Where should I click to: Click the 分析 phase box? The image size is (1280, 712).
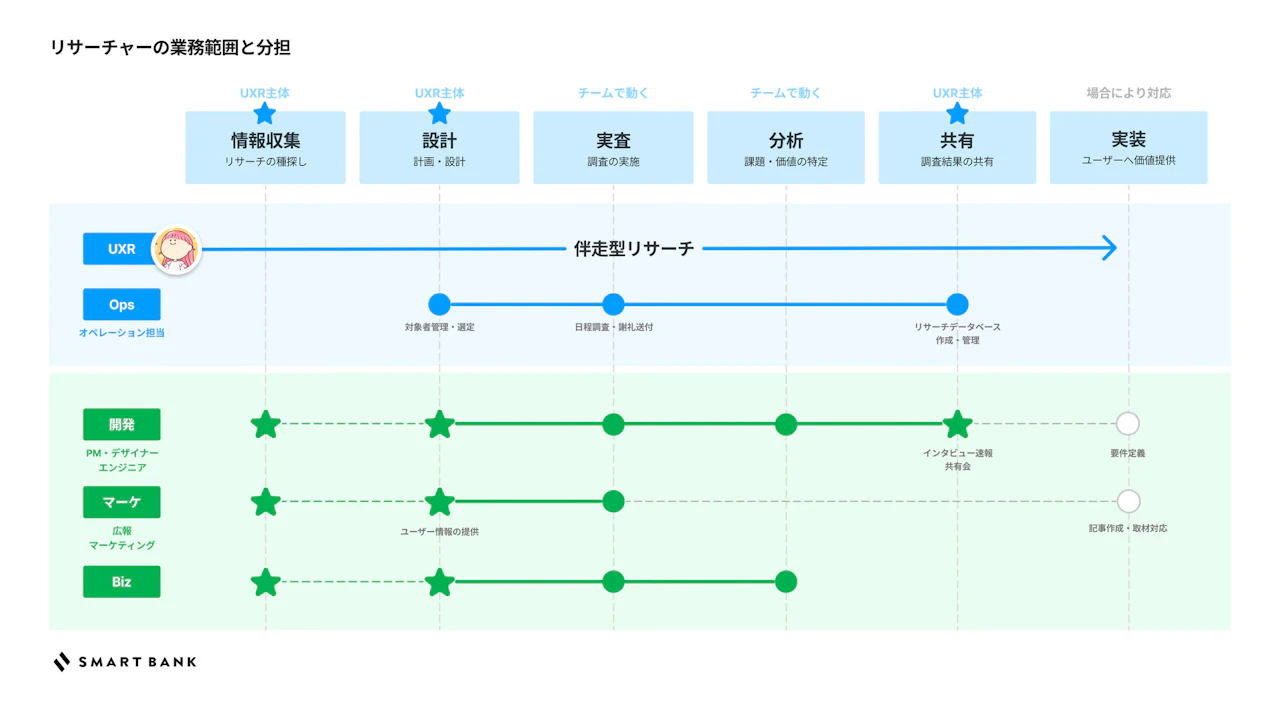[786, 148]
